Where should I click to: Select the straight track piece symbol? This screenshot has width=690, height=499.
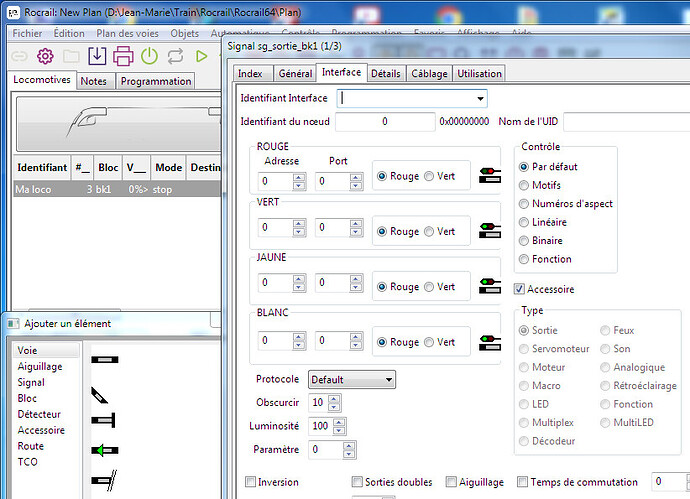104,358
